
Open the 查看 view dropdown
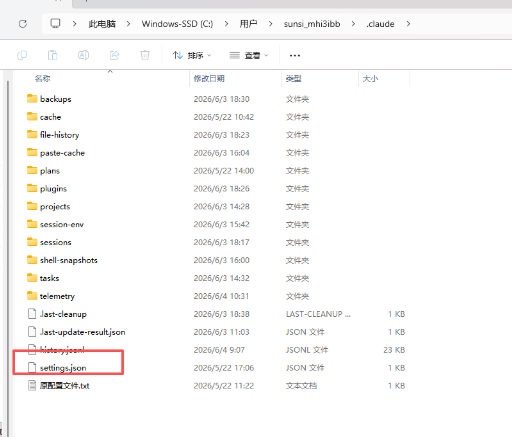(249, 55)
